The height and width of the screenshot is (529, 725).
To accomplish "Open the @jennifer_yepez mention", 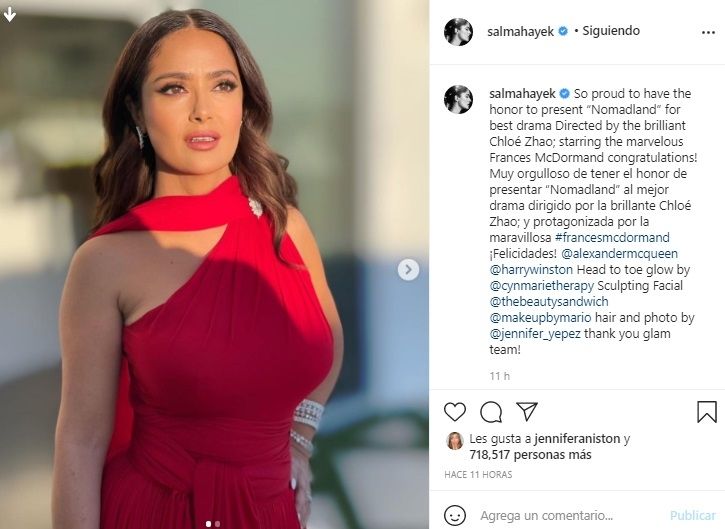I will pyautogui.click(x=535, y=334).
